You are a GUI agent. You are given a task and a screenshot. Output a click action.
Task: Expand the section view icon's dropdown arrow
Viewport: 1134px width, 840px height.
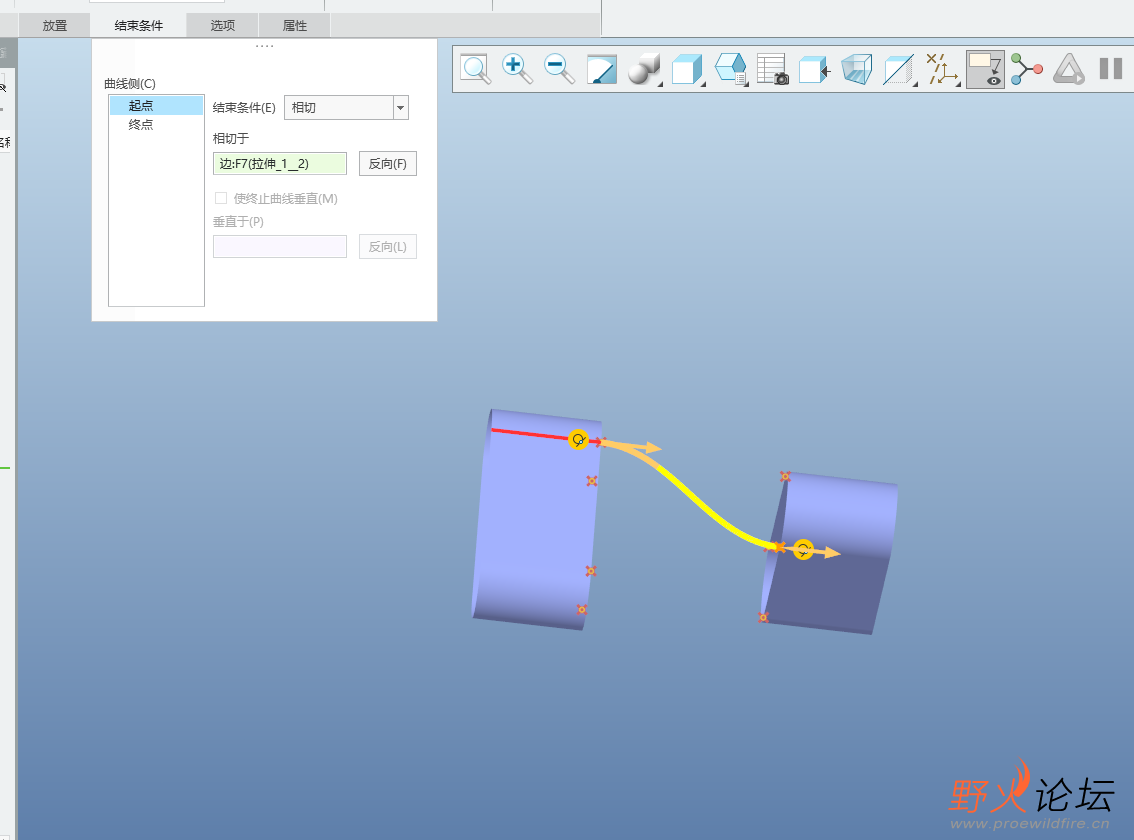[914, 84]
